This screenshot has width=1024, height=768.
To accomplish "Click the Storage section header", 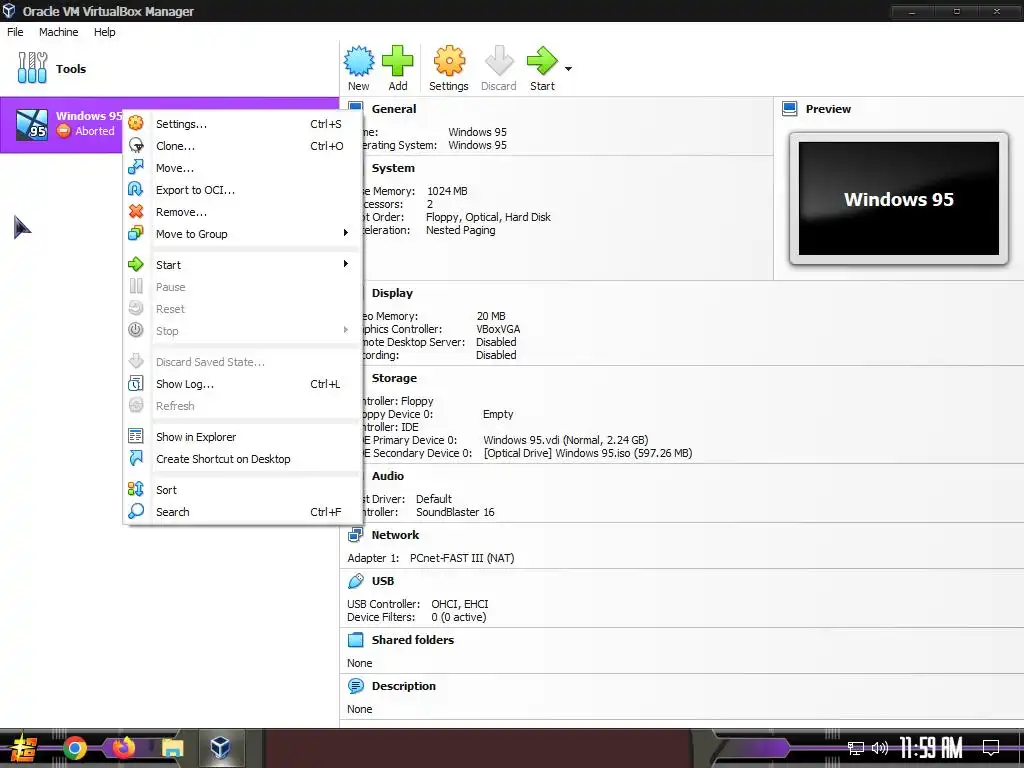I will tap(394, 378).
